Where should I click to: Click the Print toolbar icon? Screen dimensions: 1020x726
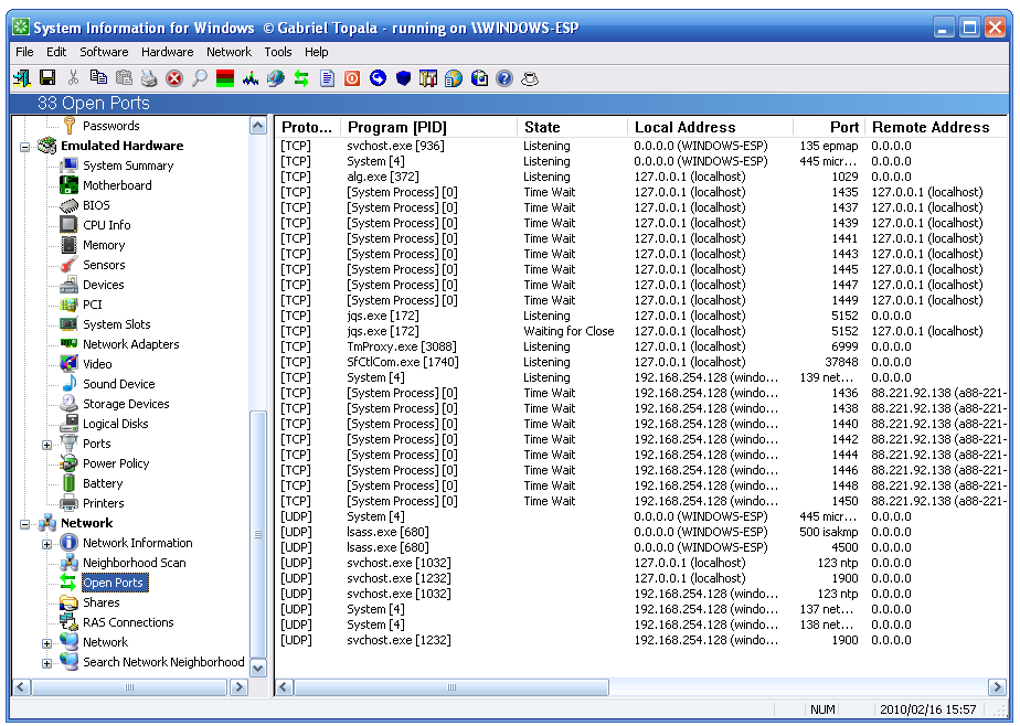tap(149, 78)
